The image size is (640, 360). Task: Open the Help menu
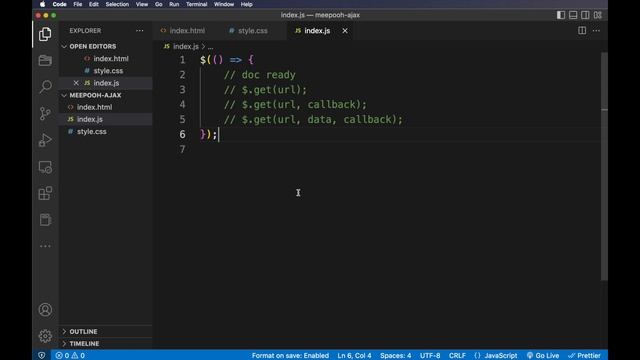click(x=246, y=4)
